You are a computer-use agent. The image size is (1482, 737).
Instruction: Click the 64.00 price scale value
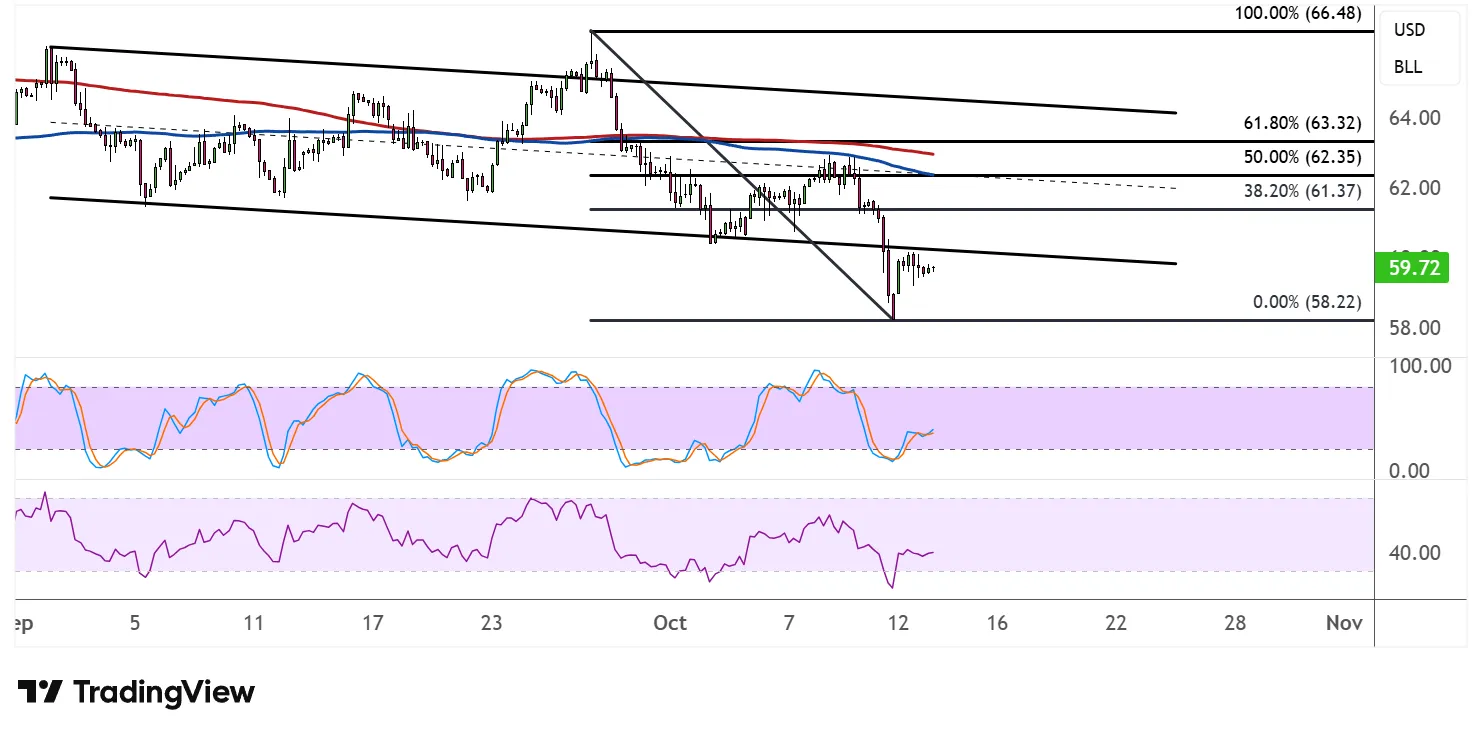(1415, 118)
